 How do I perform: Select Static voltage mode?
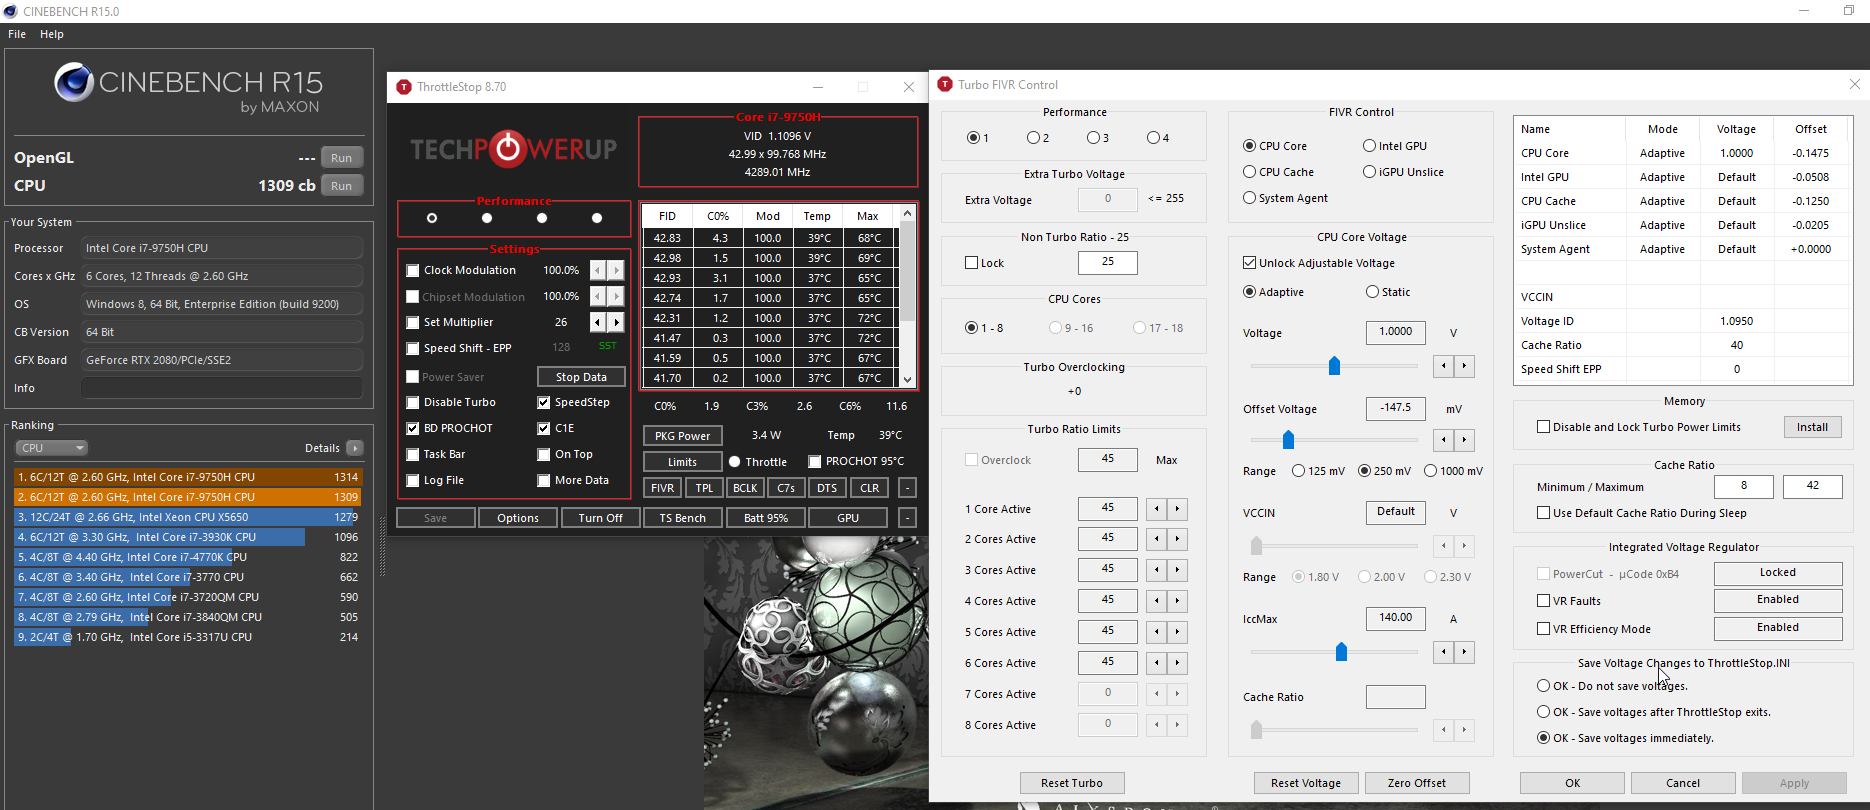click(x=1372, y=292)
